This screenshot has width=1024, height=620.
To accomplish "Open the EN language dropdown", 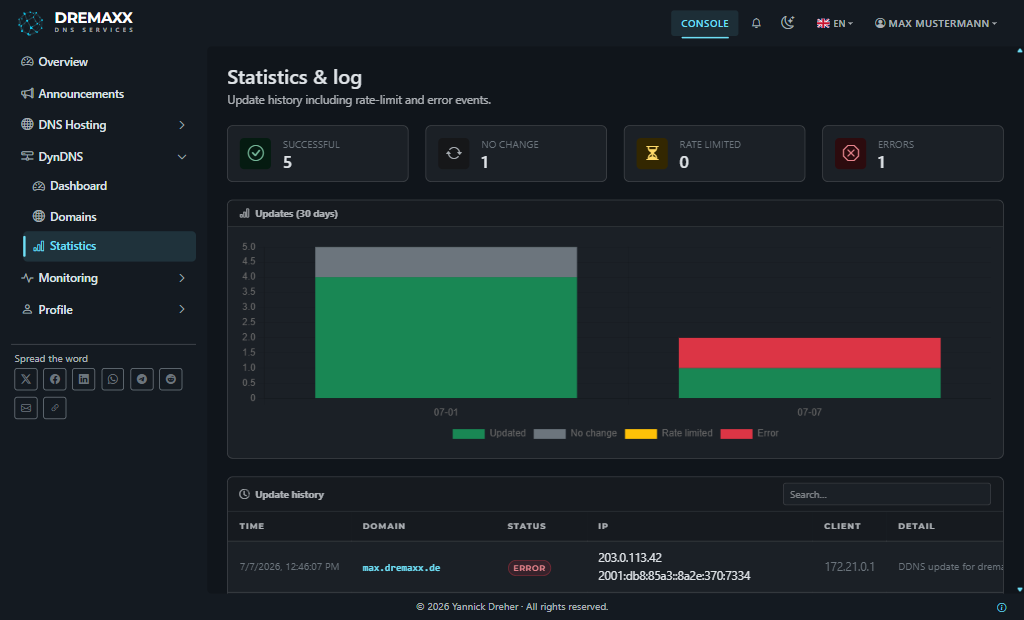I will coord(835,24).
